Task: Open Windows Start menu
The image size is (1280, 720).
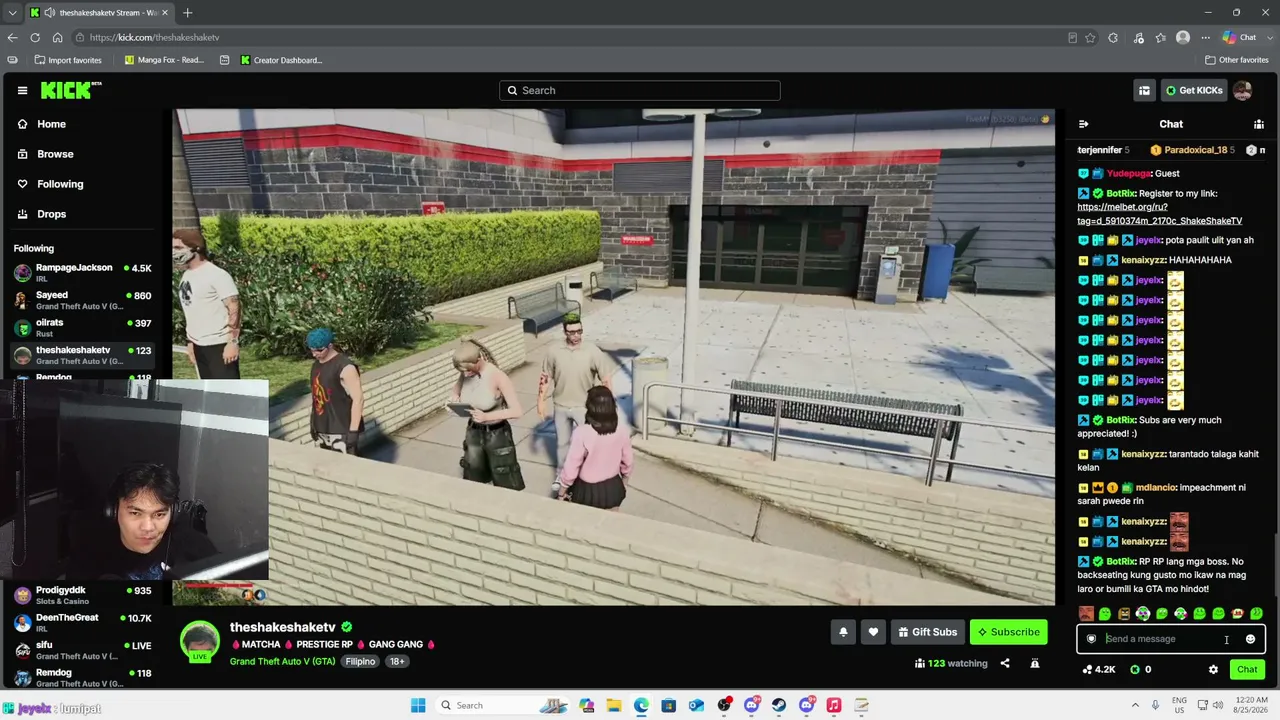Action: pyautogui.click(x=418, y=705)
